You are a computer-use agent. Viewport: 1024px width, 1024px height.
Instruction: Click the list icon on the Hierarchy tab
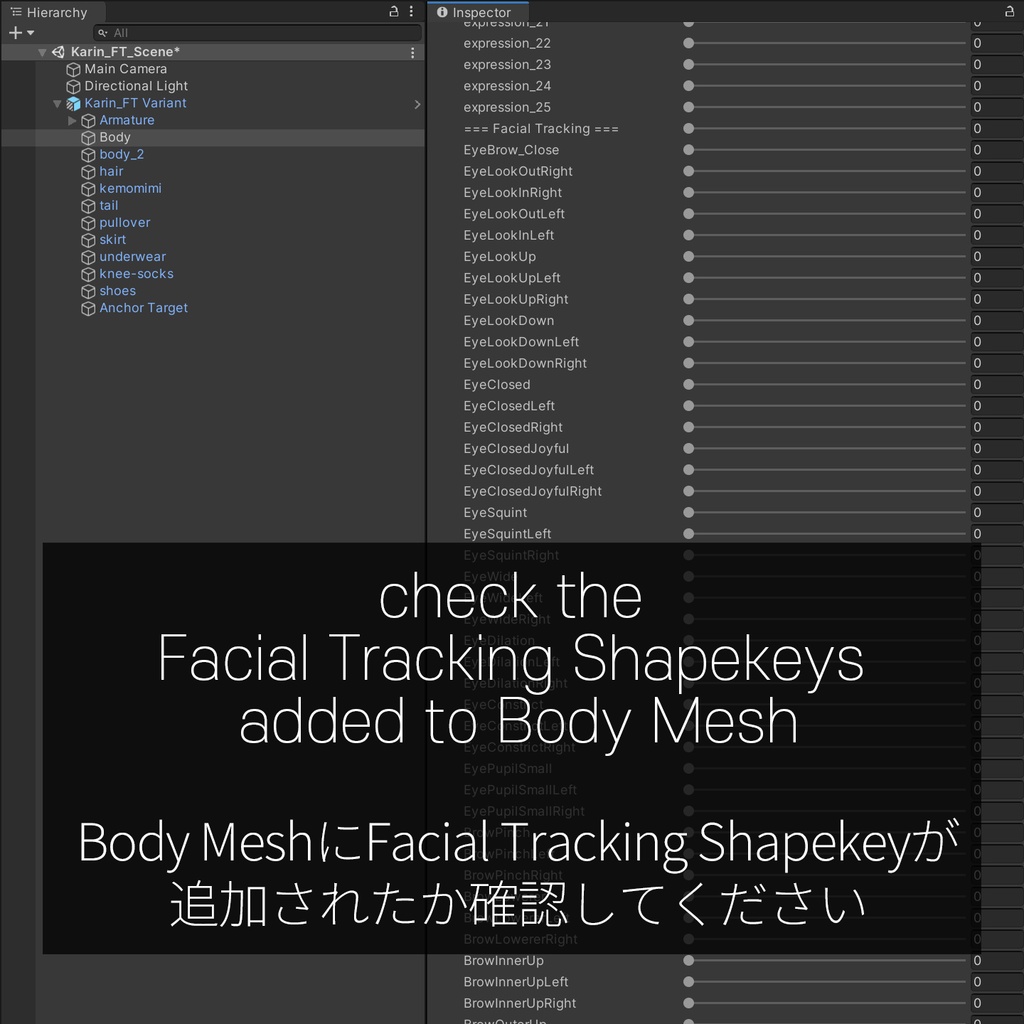17,12
